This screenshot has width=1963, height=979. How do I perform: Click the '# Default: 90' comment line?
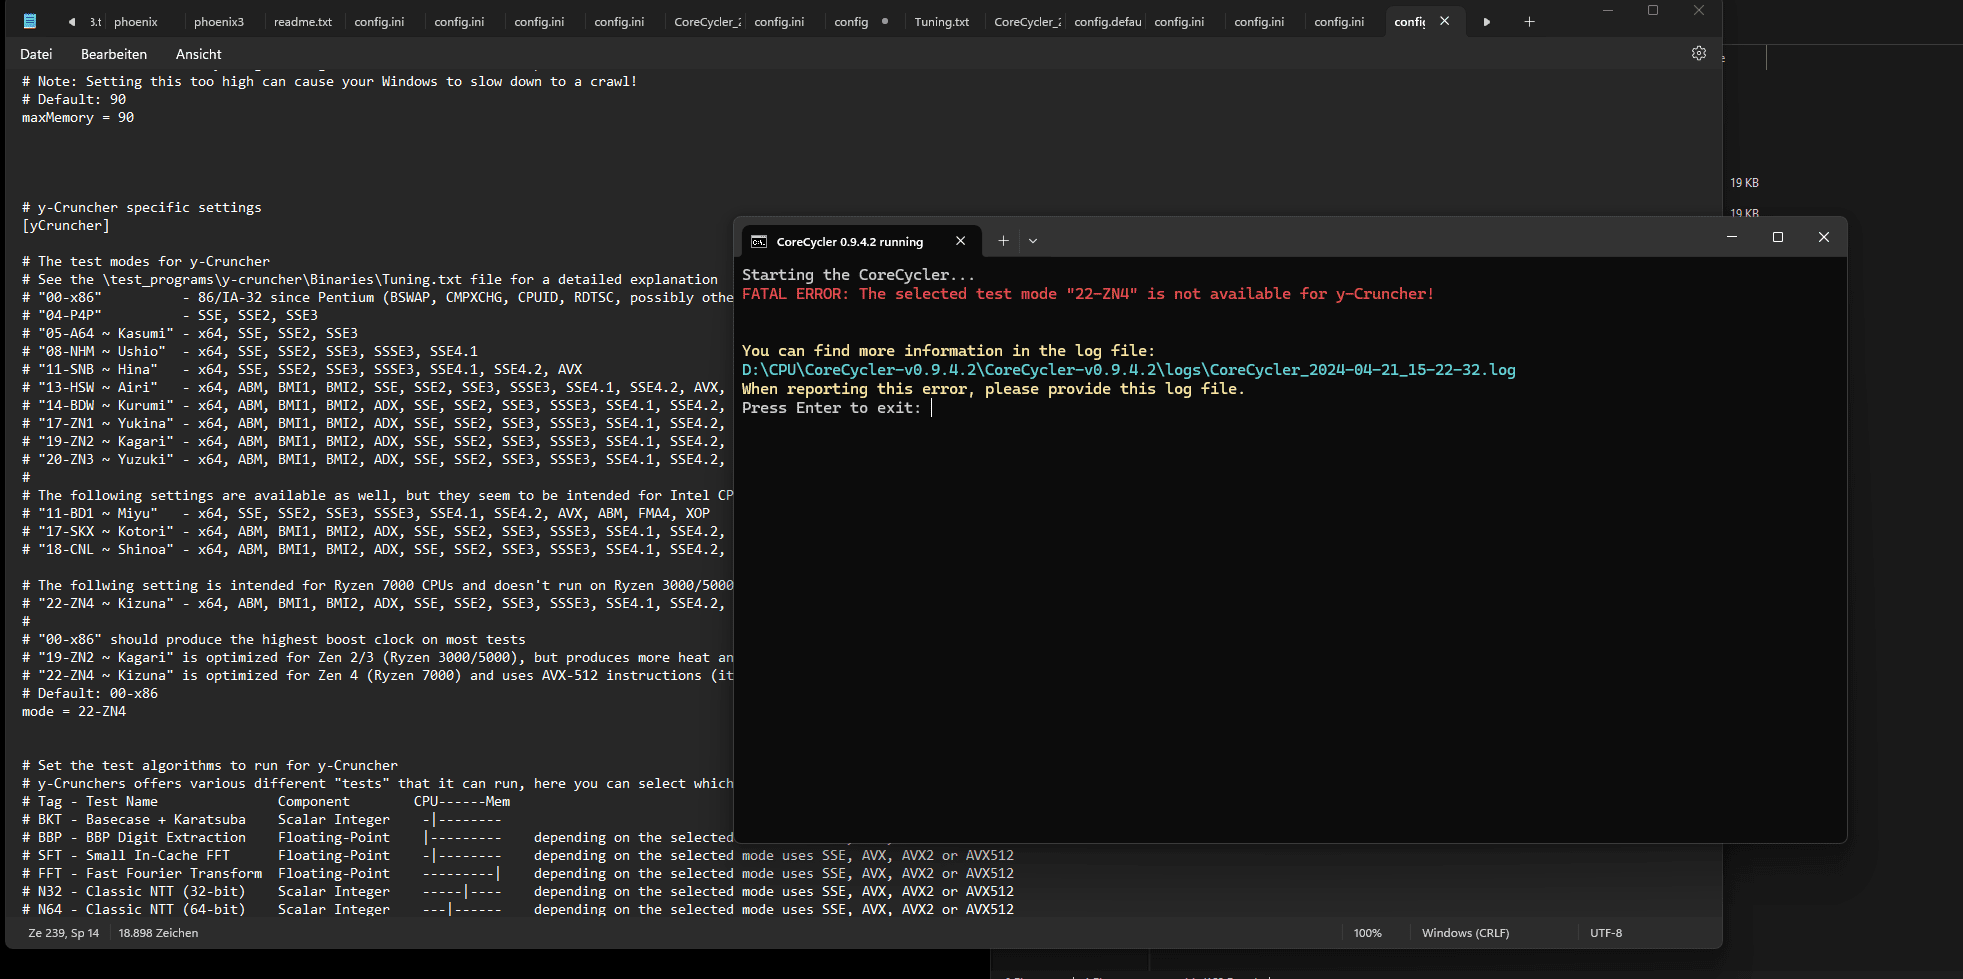click(x=74, y=100)
